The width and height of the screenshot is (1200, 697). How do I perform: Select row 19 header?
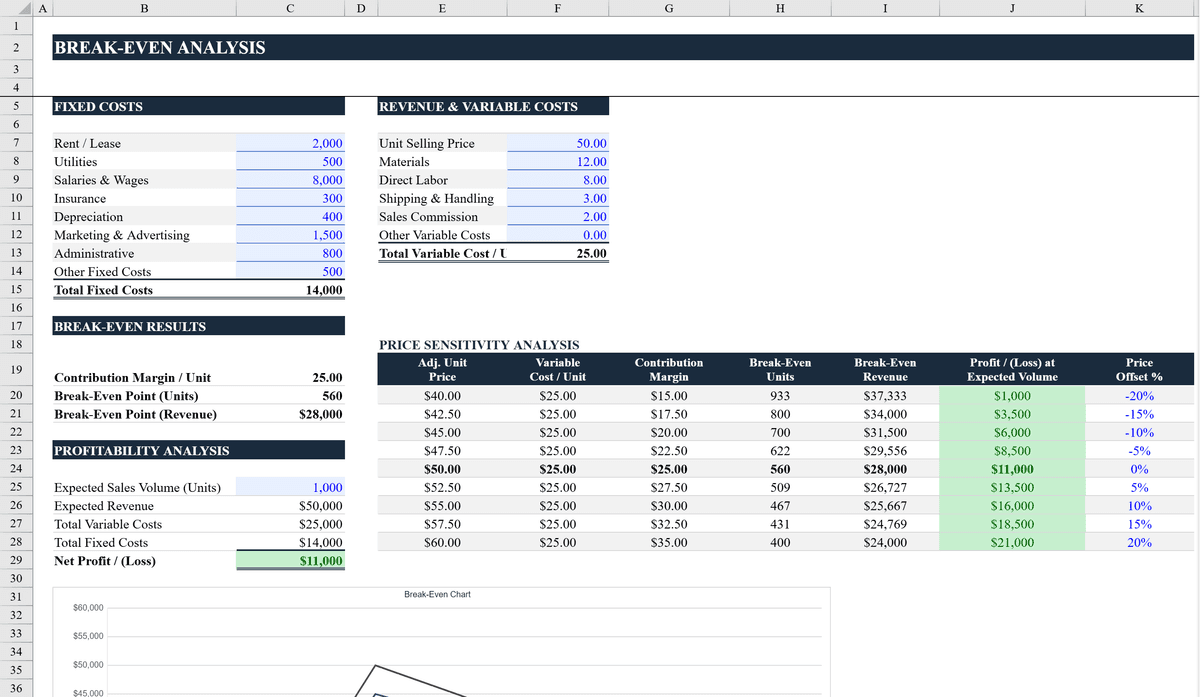tap(16, 369)
